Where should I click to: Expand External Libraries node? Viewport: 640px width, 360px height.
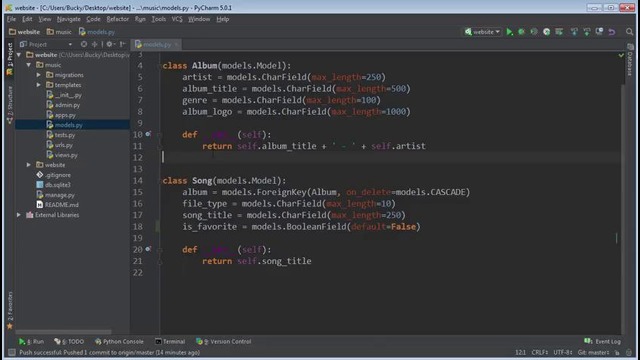coord(19,215)
